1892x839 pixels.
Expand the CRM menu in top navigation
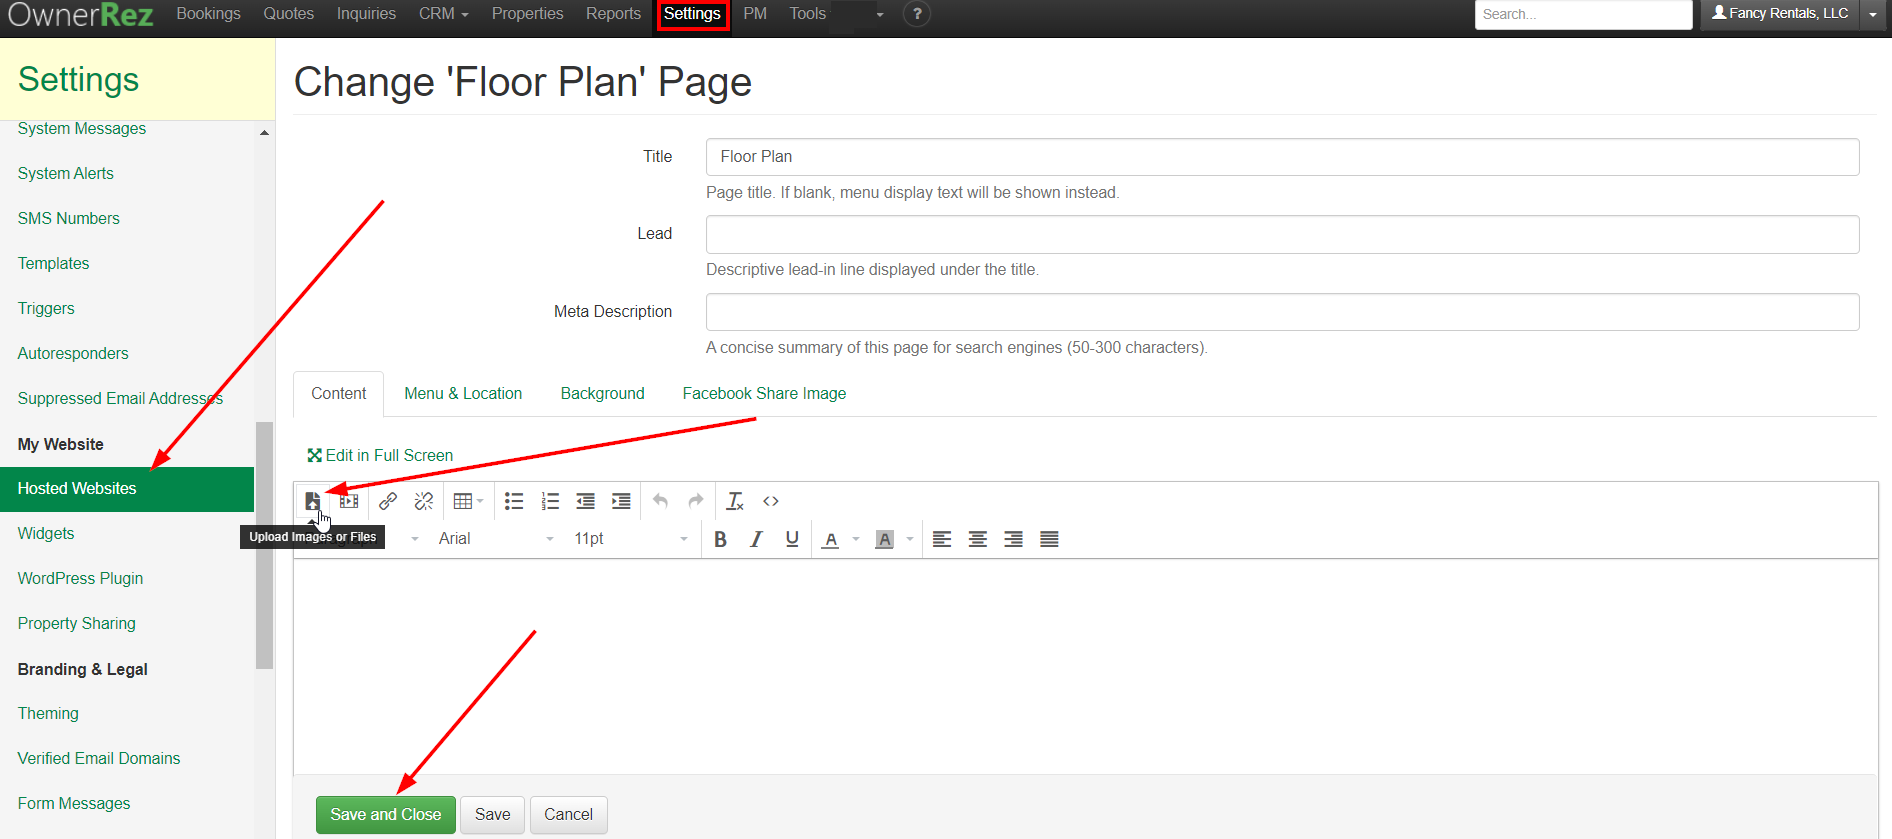point(443,14)
